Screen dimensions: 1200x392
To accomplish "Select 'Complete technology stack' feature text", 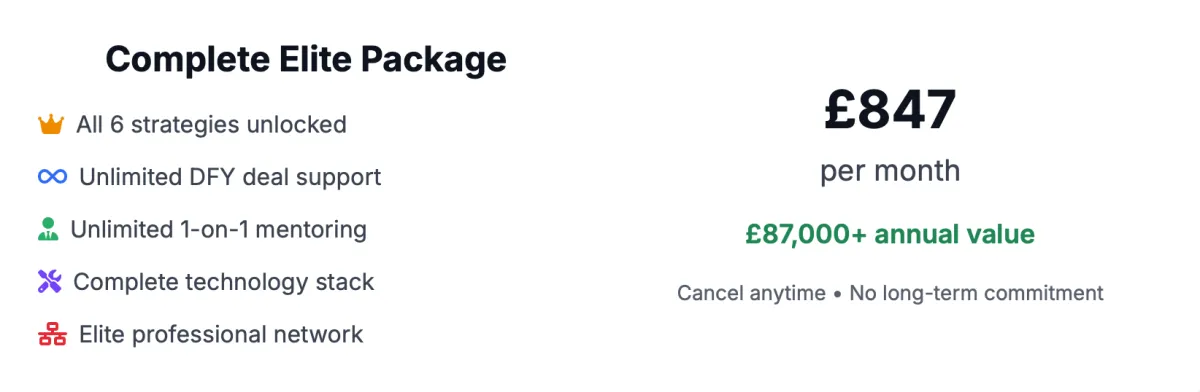I will 224,282.
